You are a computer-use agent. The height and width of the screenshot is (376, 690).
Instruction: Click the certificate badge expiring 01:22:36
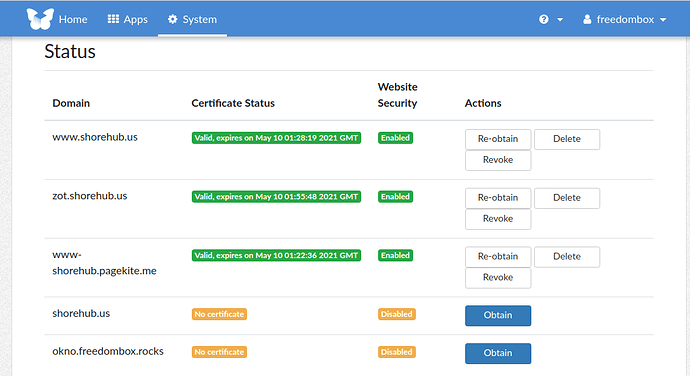tap(276, 255)
